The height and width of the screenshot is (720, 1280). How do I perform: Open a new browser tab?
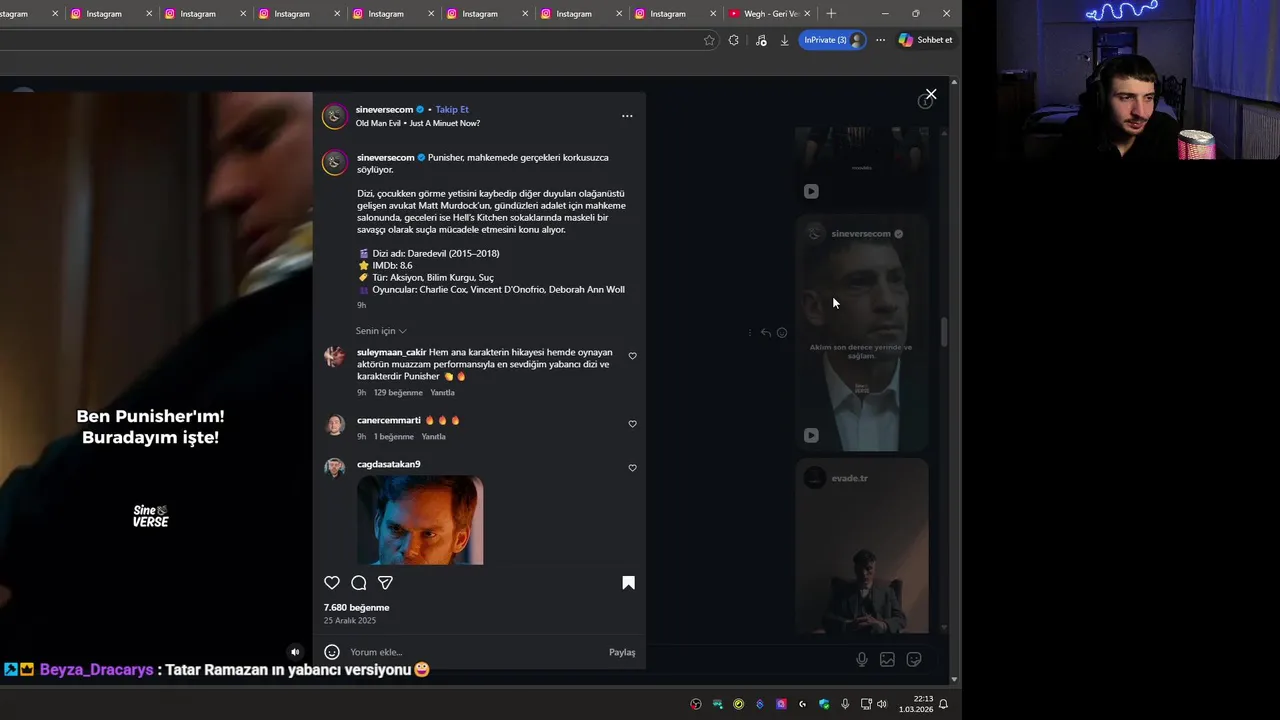[831, 14]
